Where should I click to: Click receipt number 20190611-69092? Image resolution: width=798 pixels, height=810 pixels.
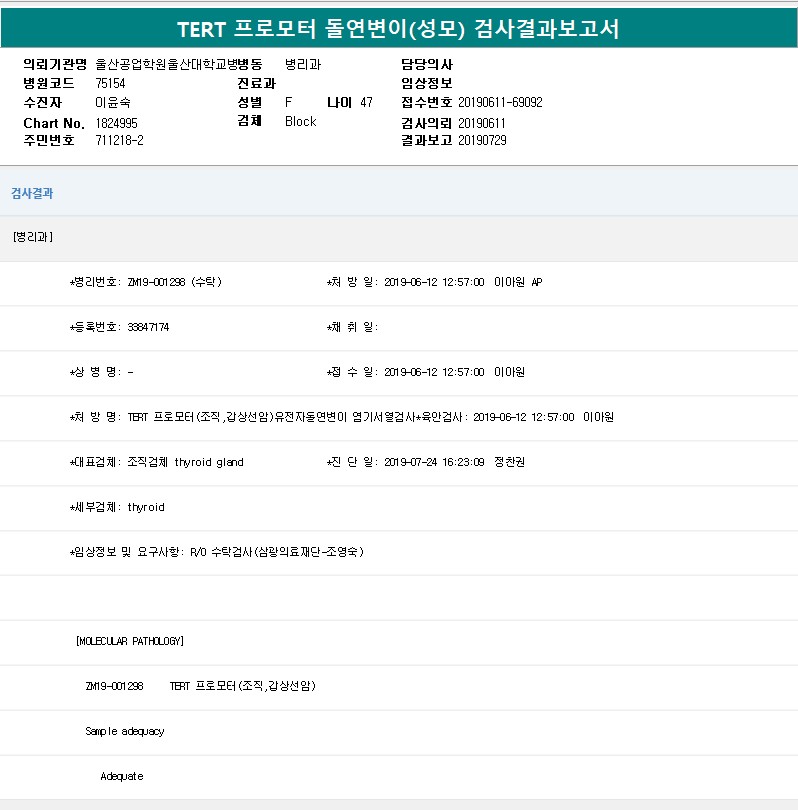[x=500, y=102]
